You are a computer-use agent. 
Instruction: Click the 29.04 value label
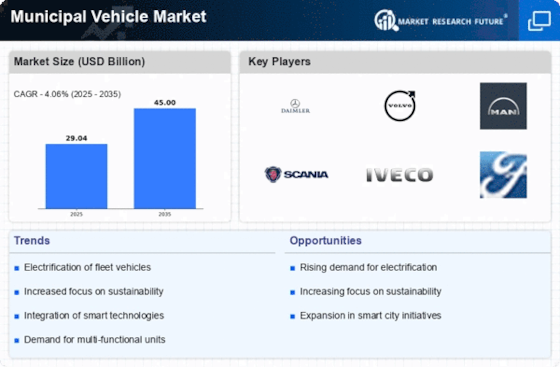click(76, 138)
